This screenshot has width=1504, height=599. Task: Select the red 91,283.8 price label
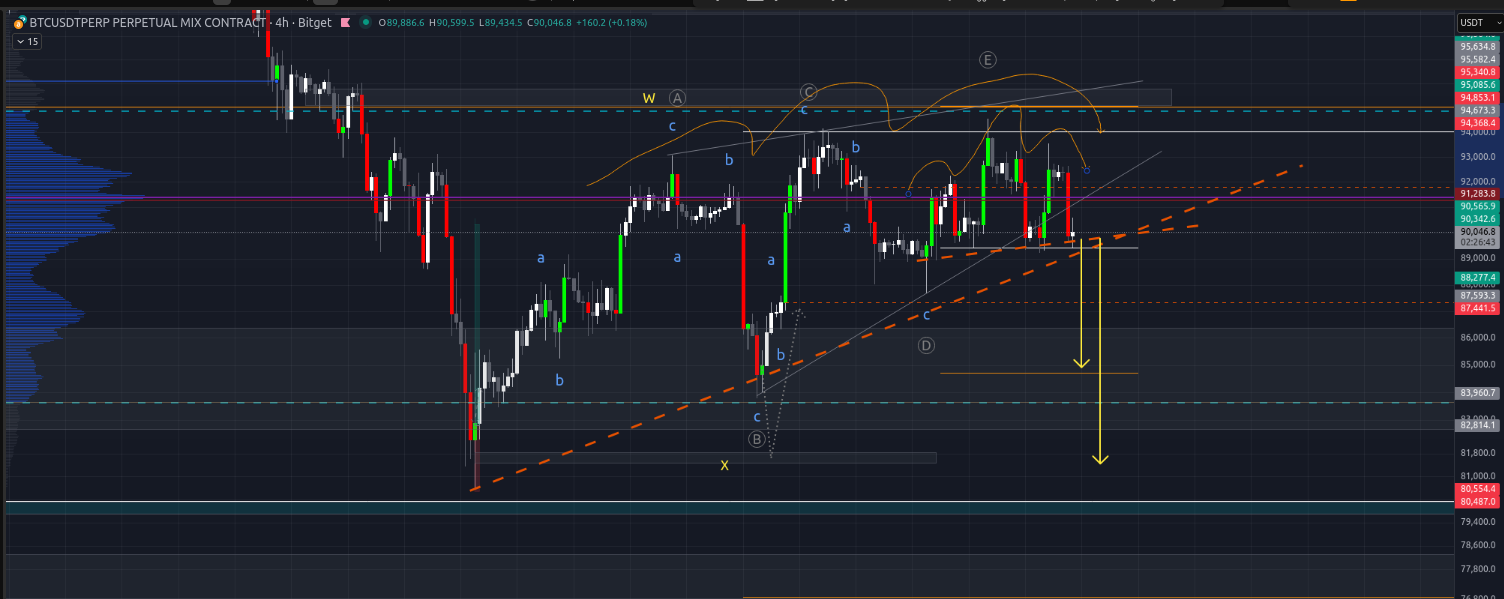[x=1477, y=194]
